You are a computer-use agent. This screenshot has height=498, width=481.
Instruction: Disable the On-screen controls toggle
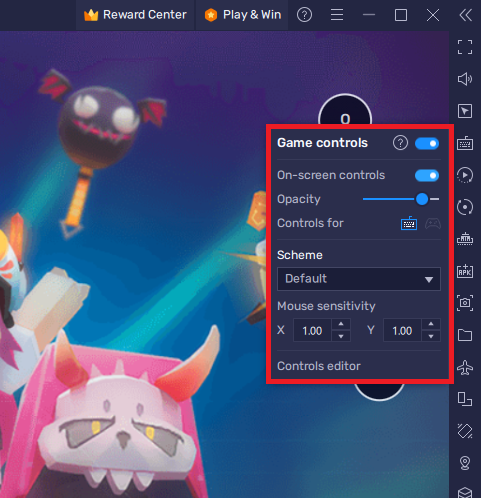(427, 175)
